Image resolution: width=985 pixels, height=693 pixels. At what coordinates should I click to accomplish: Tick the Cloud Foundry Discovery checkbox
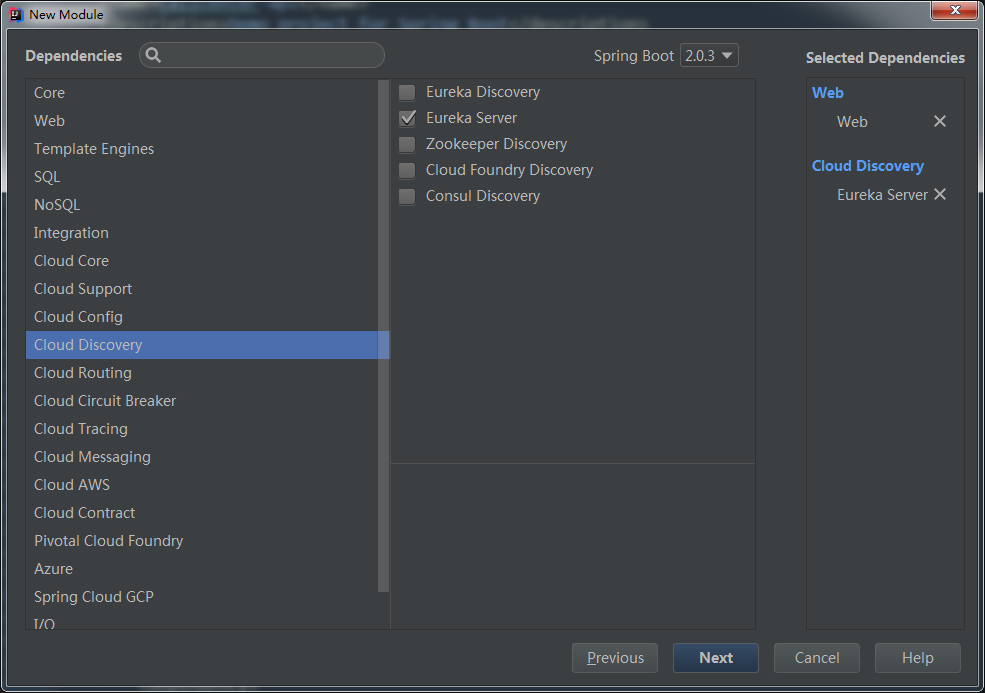pos(407,170)
